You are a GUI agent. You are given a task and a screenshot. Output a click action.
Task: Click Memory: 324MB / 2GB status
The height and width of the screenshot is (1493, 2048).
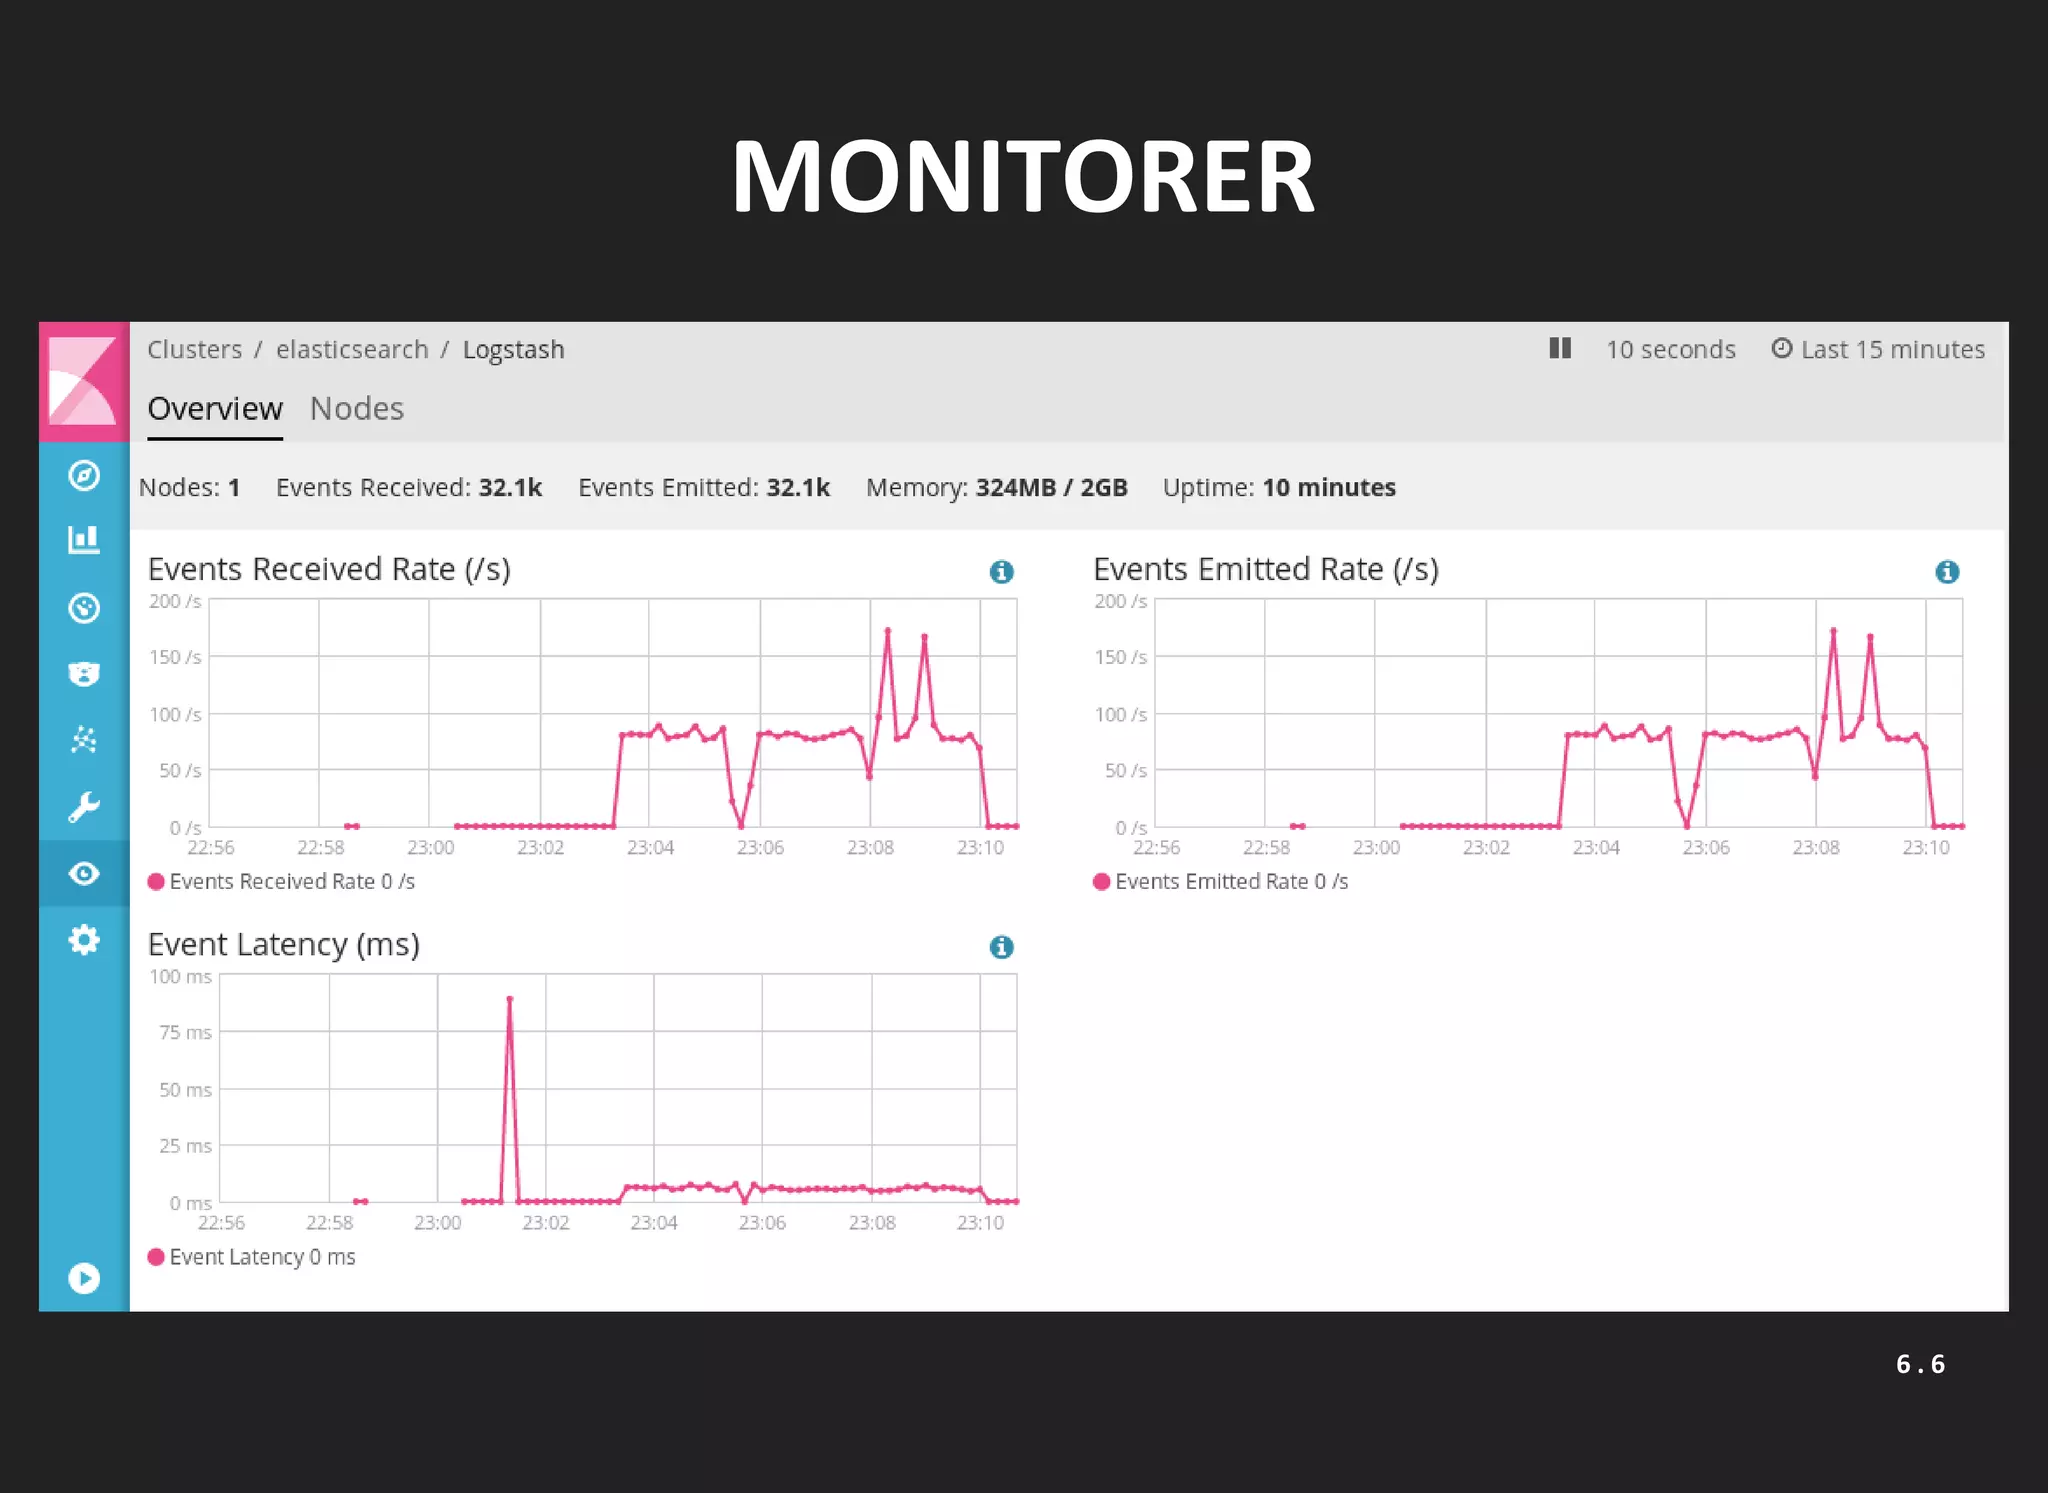pyautogui.click(x=997, y=488)
